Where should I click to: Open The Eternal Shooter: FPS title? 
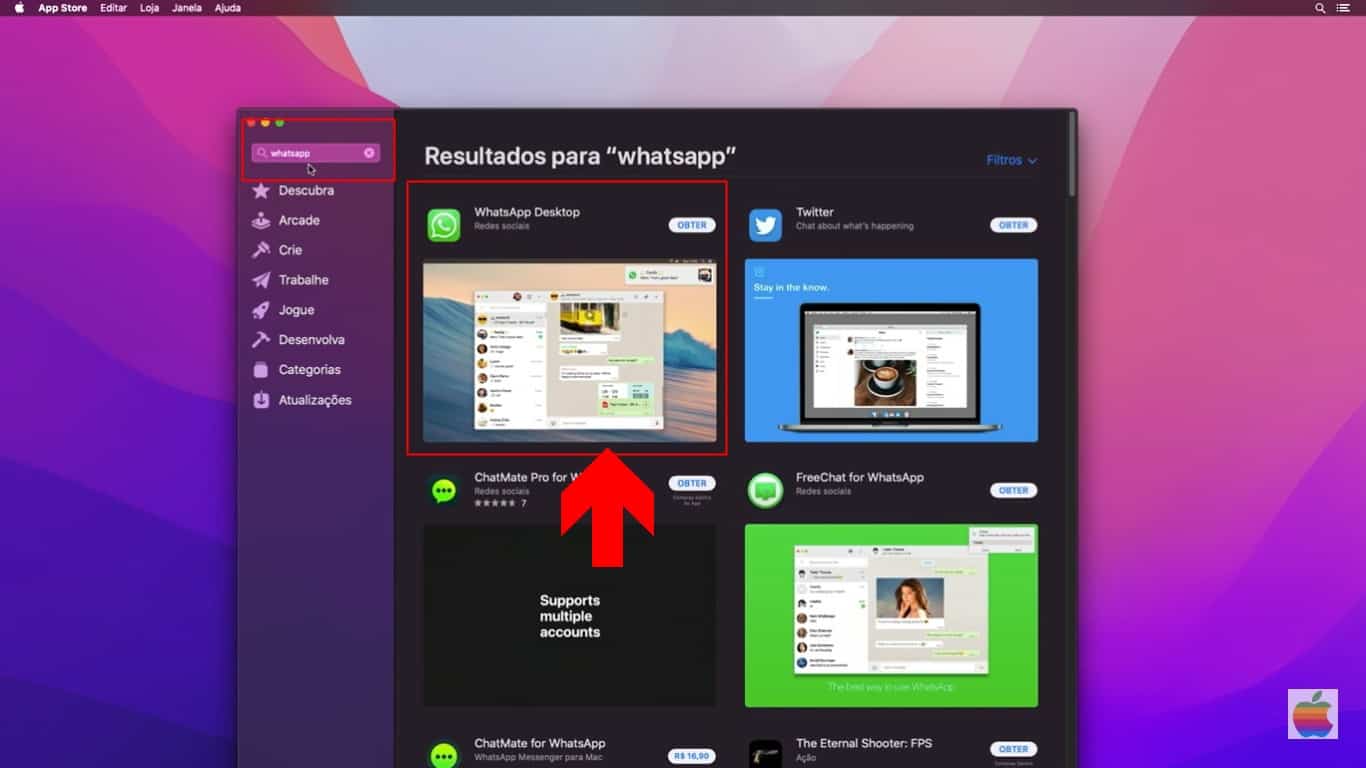(864, 743)
